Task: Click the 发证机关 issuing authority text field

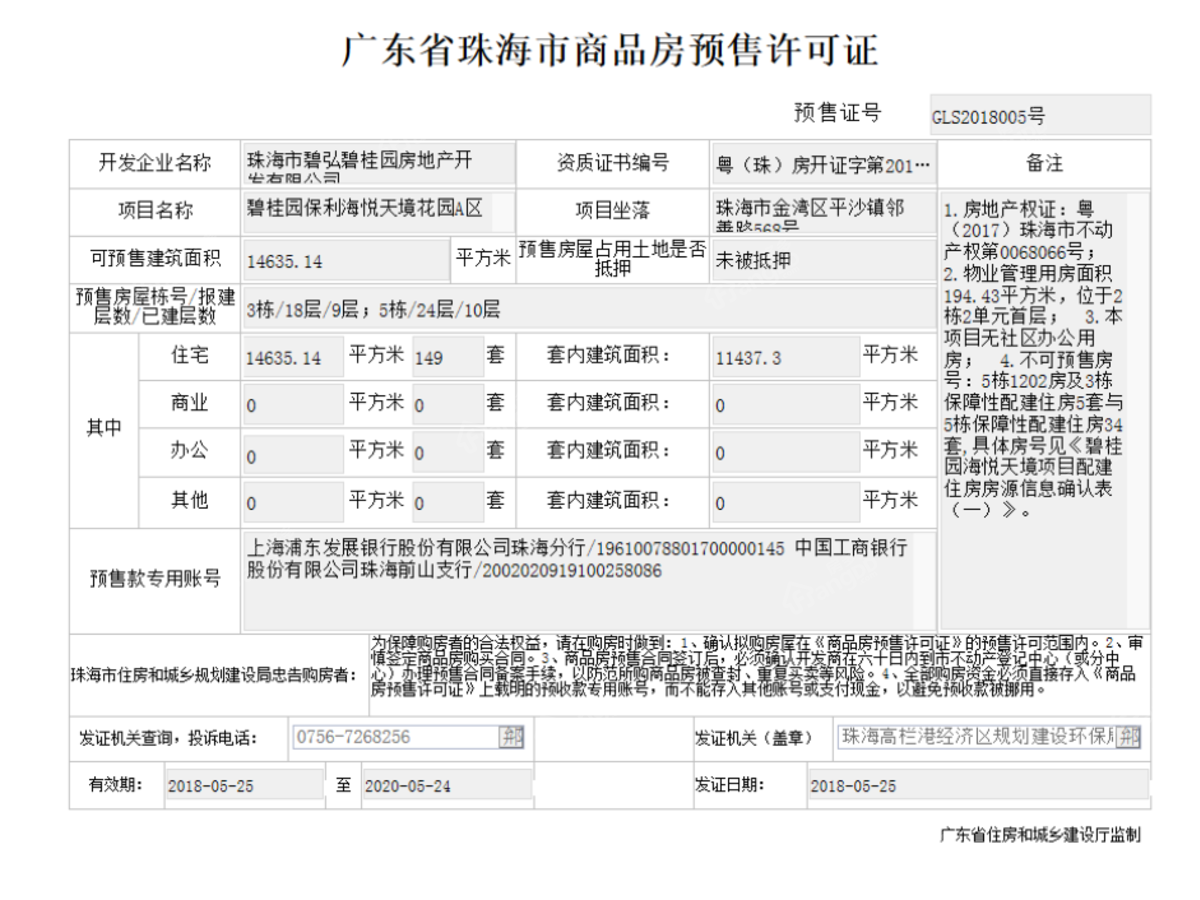Action: [990, 738]
